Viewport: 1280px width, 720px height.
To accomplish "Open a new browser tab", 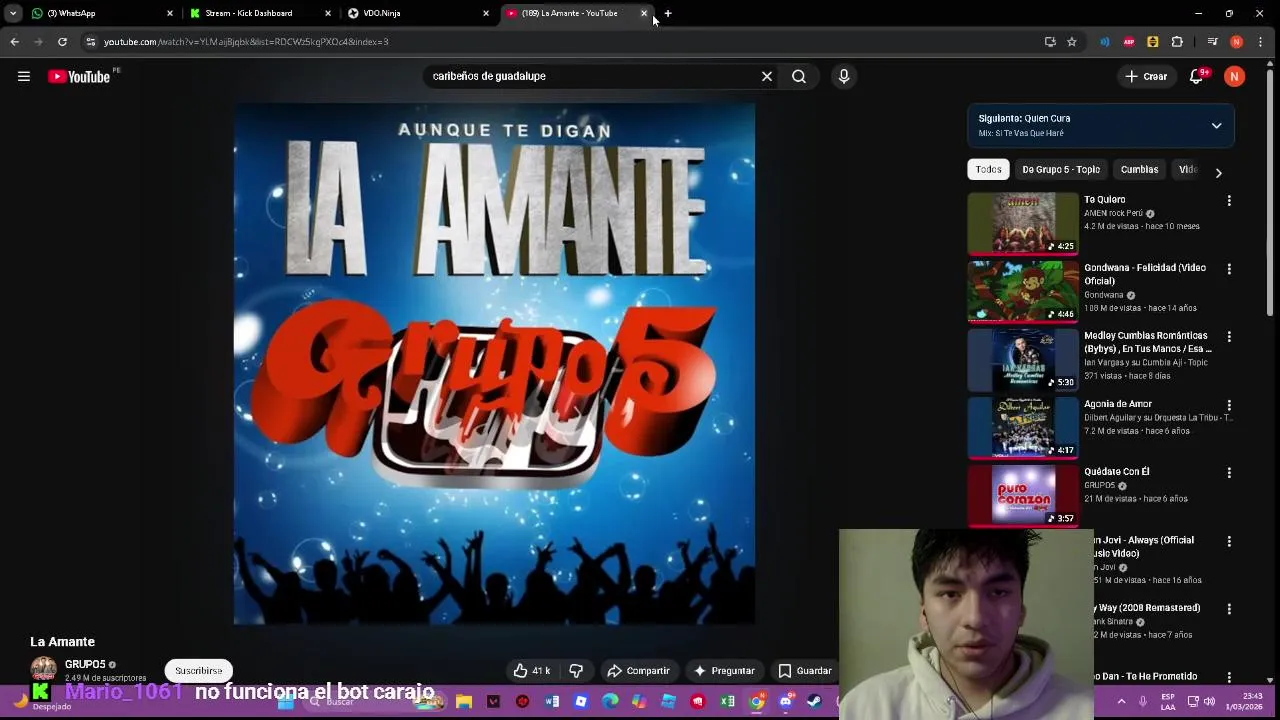I will click(668, 13).
